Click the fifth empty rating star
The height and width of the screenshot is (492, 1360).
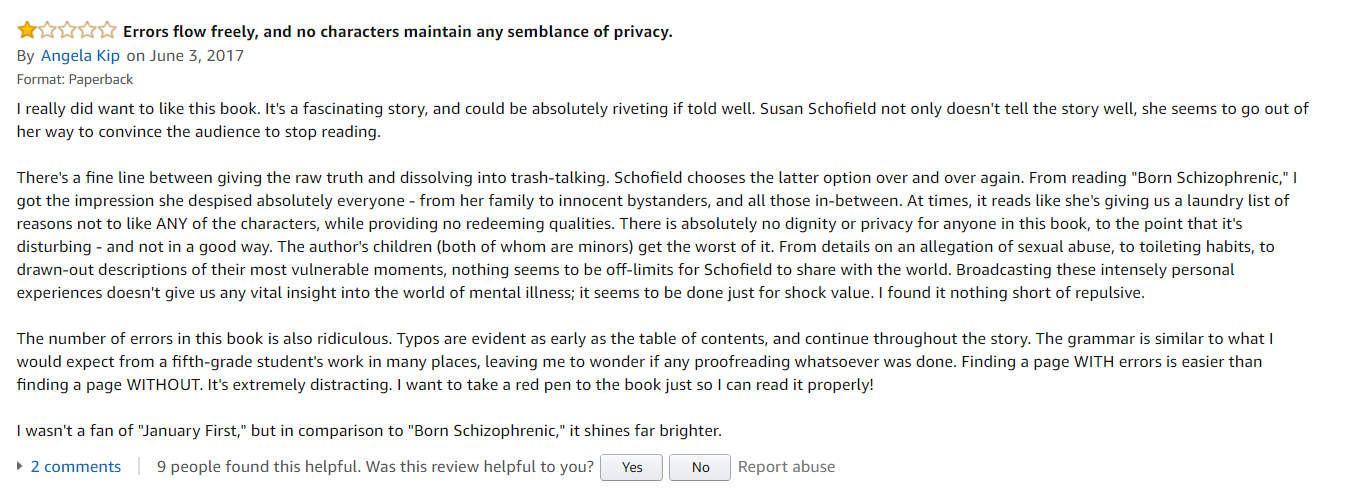pos(107,31)
